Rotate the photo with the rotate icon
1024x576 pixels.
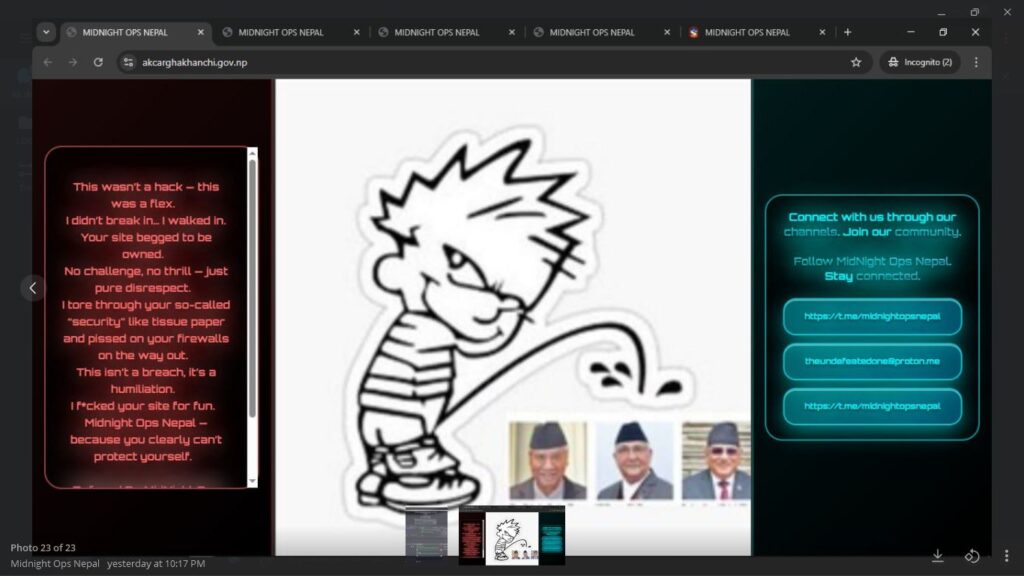972,555
